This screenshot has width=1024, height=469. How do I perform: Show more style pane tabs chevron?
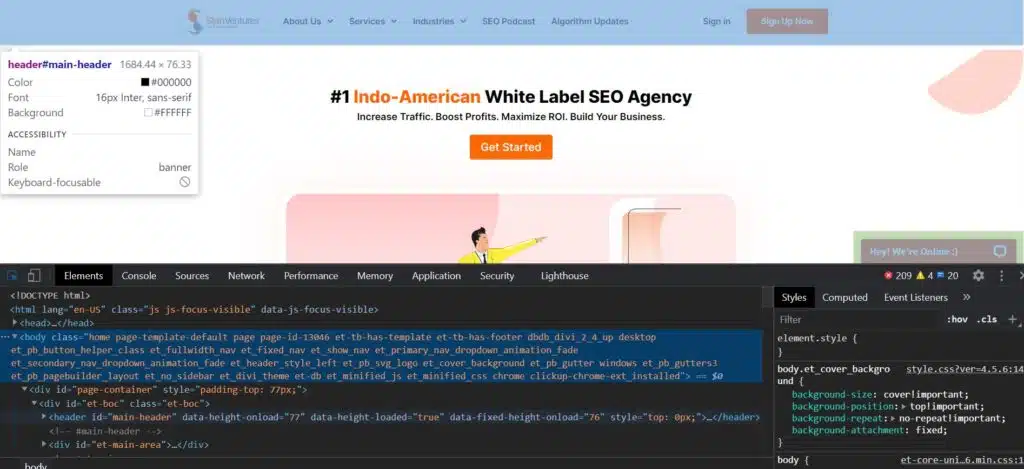pyautogui.click(x=967, y=297)
